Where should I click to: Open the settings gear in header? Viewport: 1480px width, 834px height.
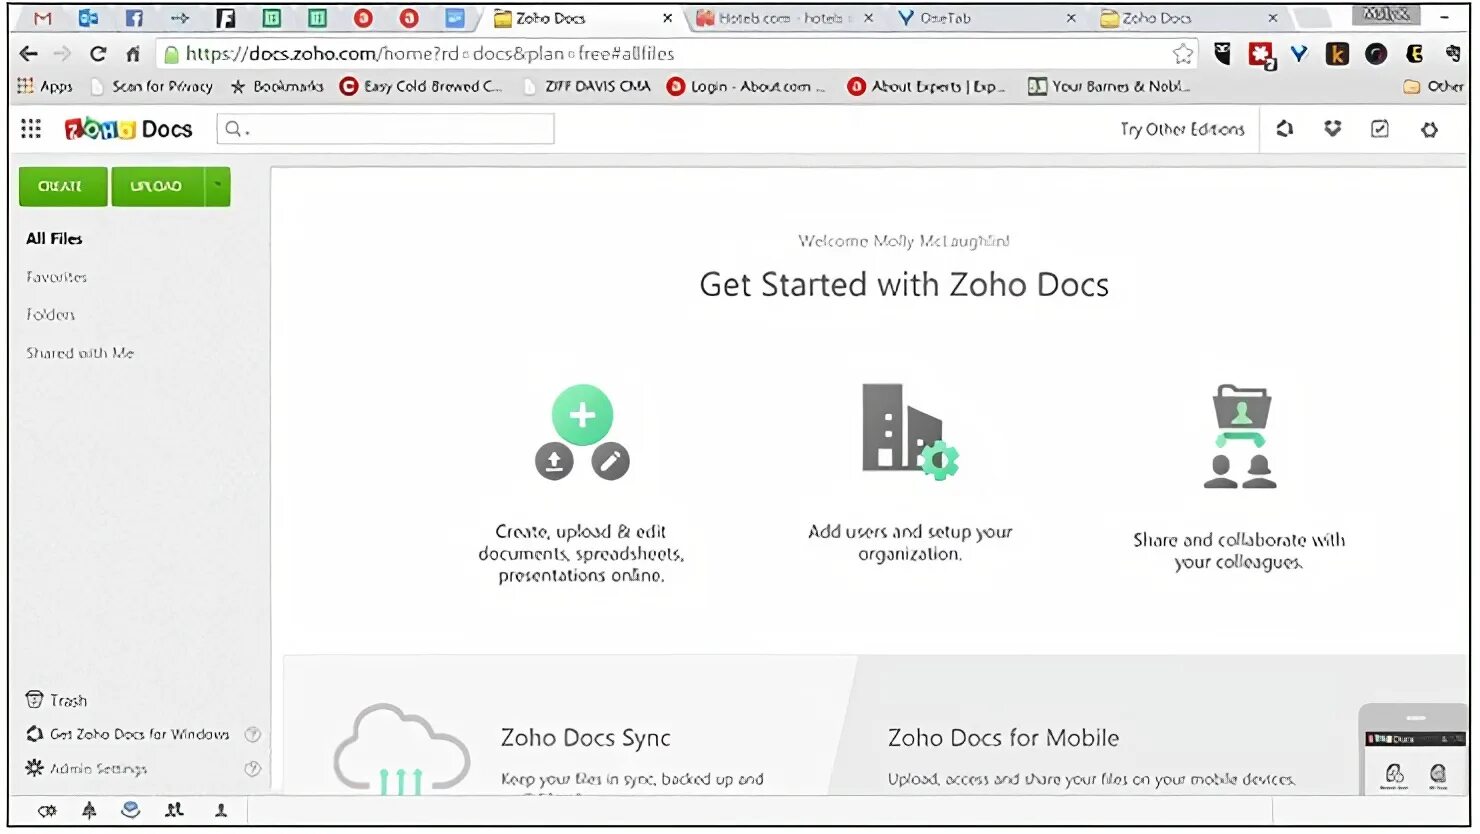coord(1429,129)
